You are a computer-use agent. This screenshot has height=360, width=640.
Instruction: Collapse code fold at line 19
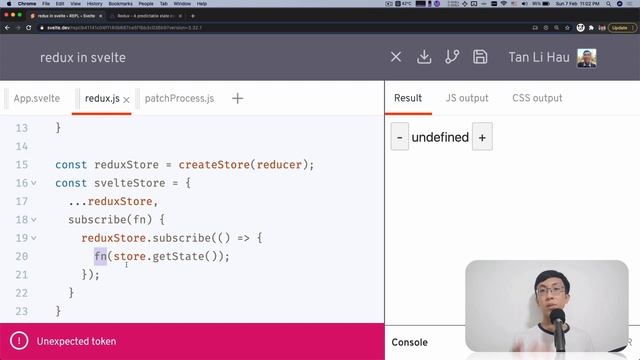(34, 238)
